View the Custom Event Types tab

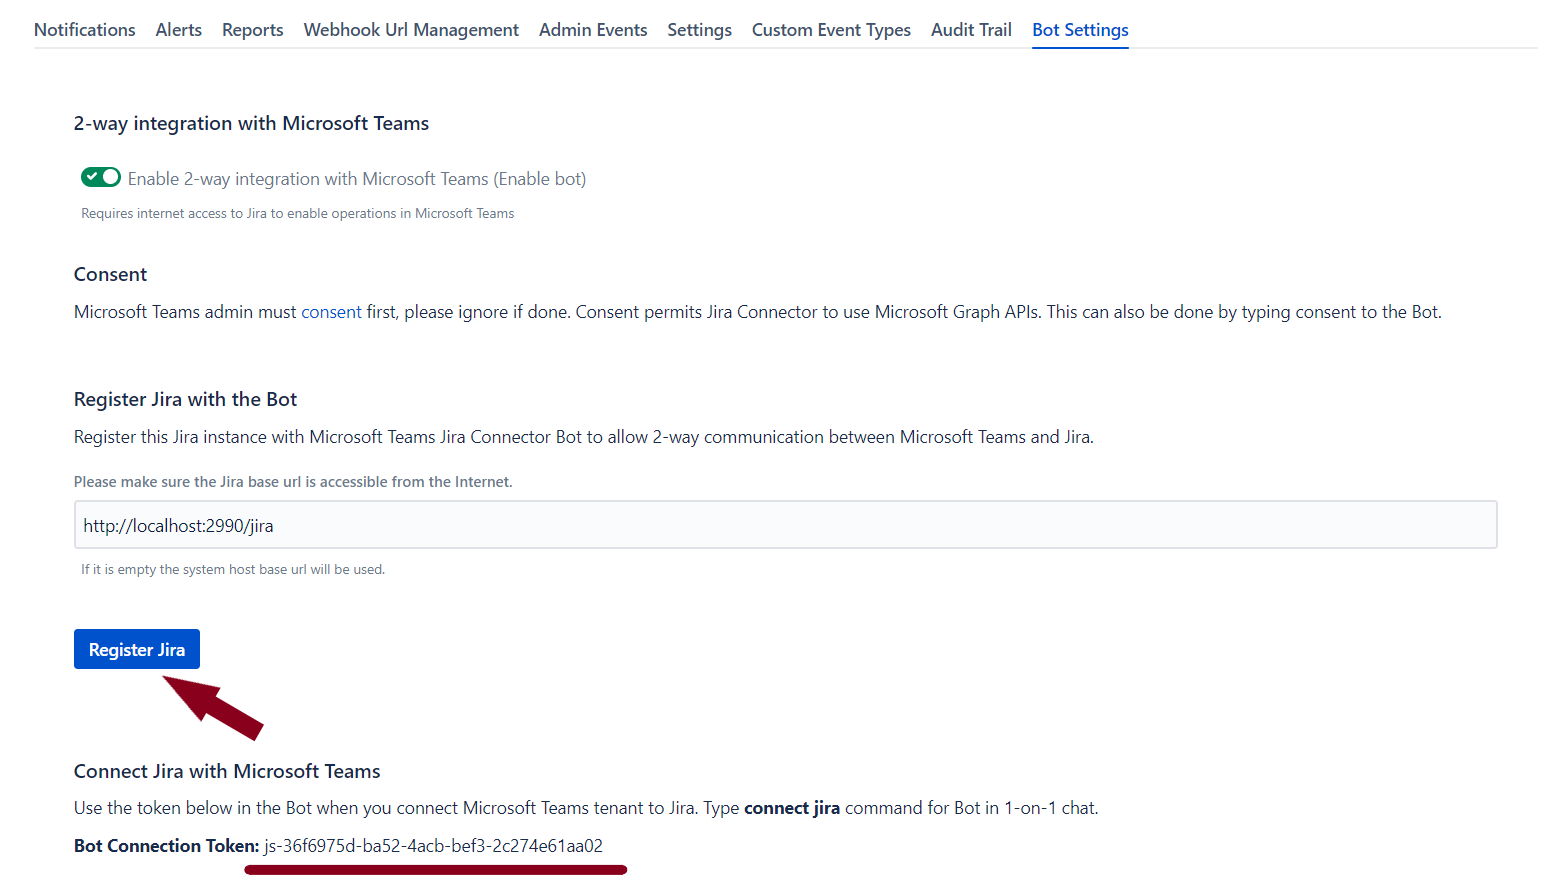click(x=831, y=30)
